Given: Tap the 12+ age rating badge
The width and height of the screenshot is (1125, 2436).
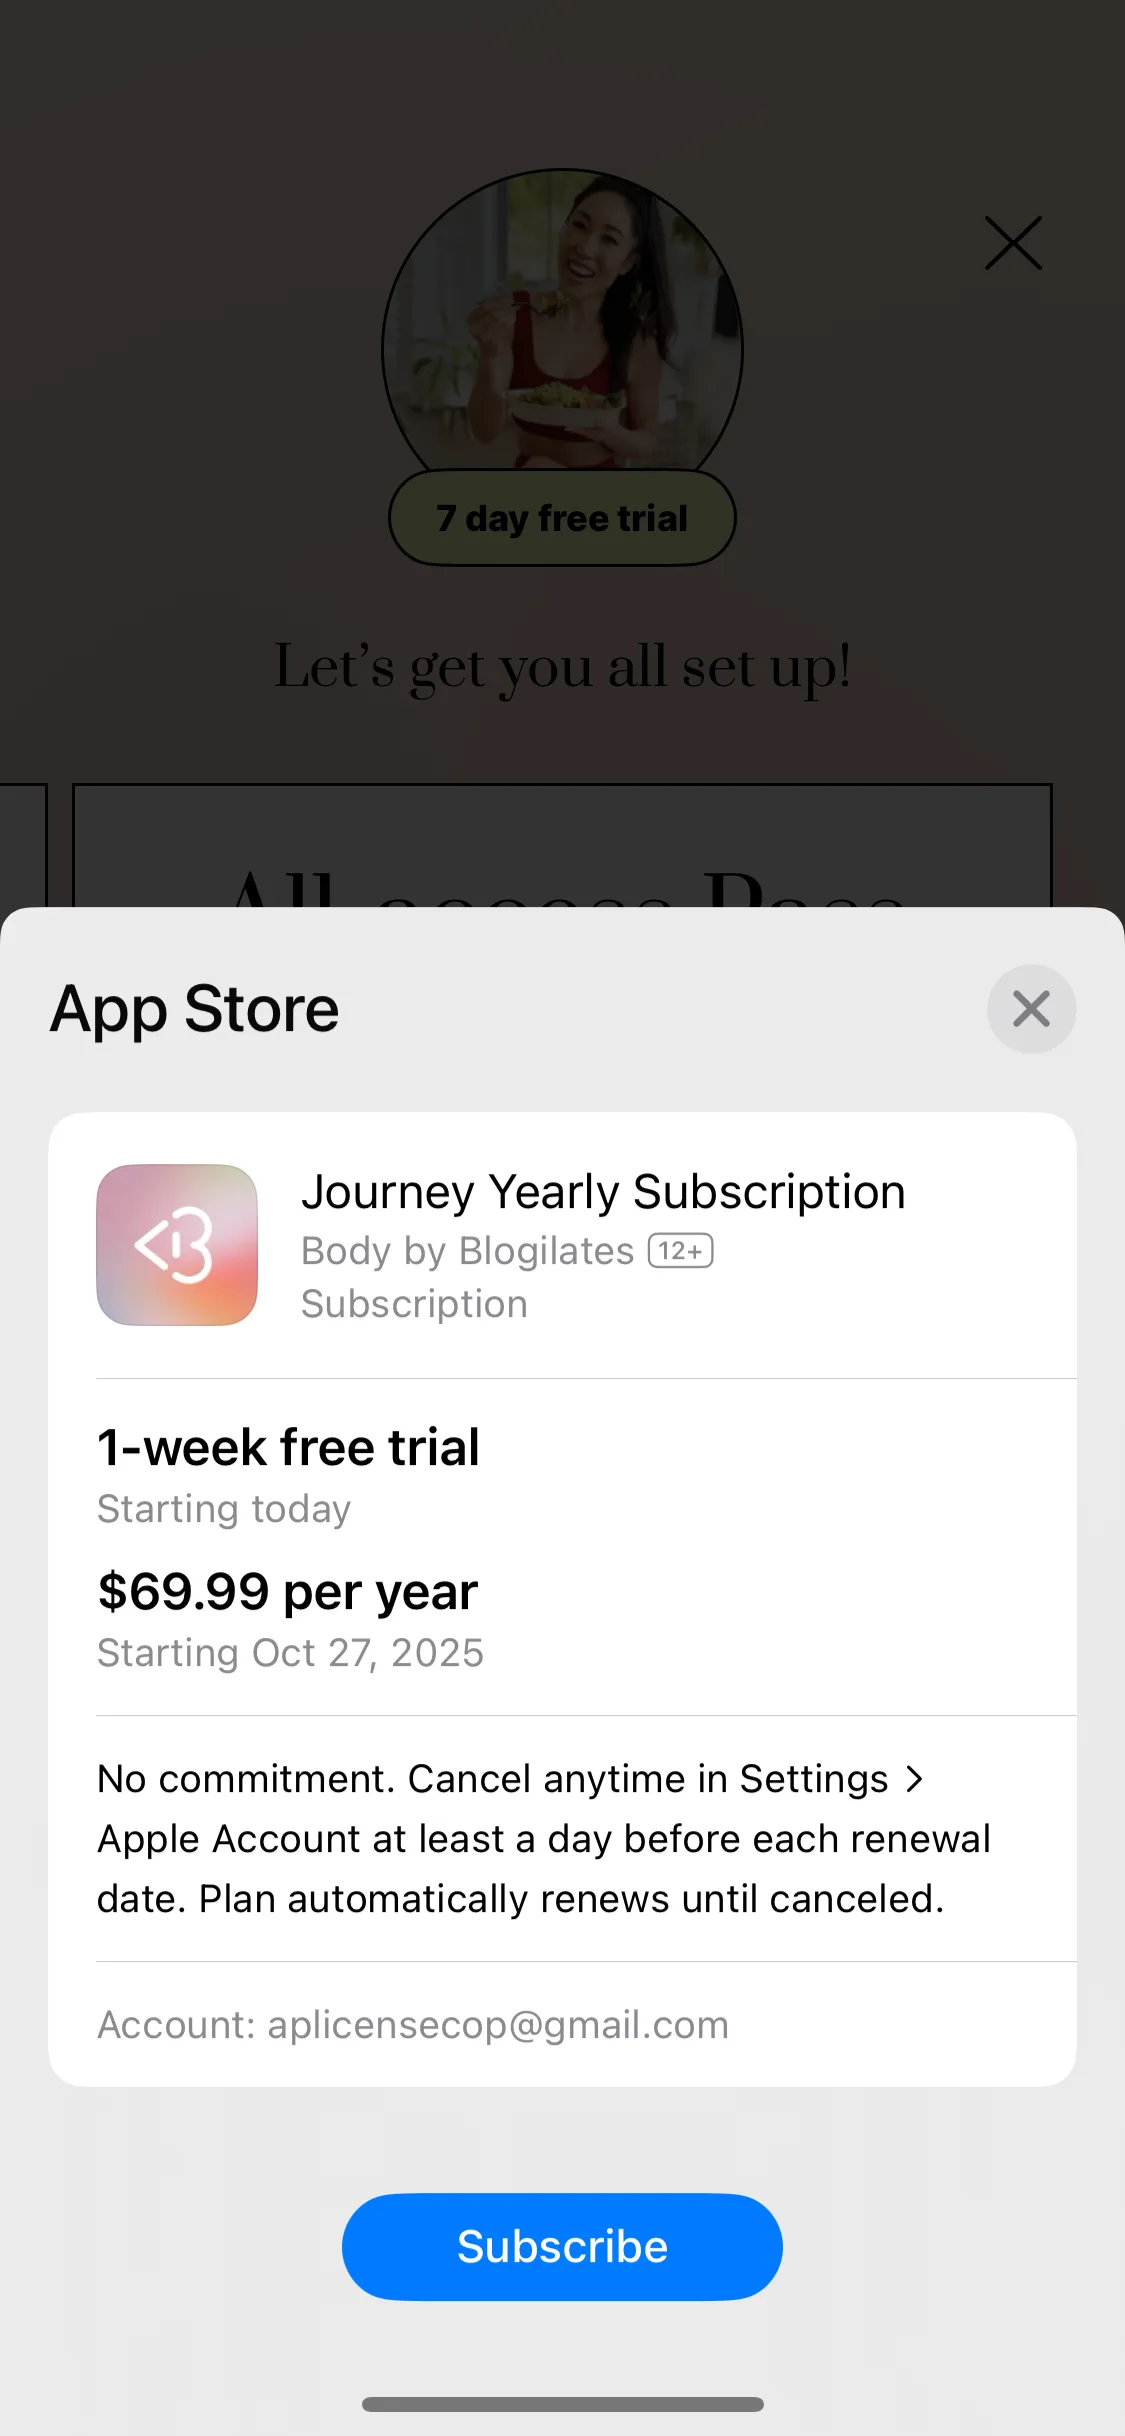Looking at the screenshot, I should pos(681,1251).
